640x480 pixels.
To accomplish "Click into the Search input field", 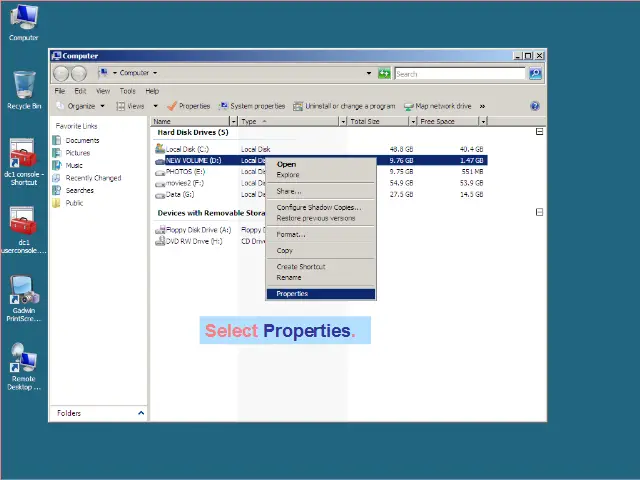I will click(x=460, y=73).
